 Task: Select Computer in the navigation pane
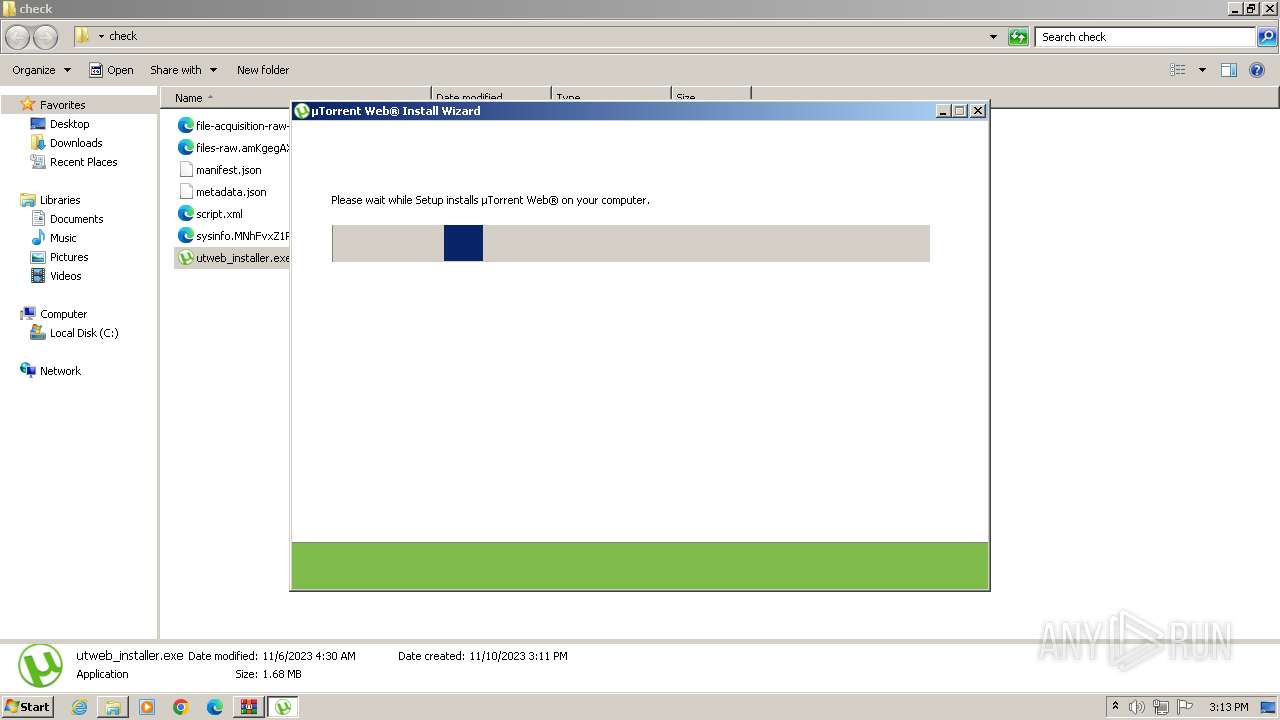click(63, 314)
